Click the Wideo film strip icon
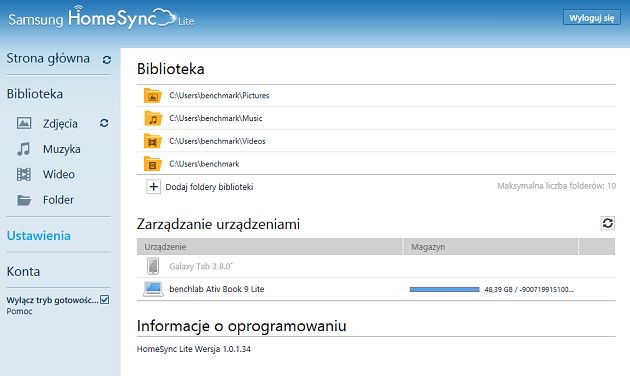The image size is (630, 376). pyautogui.click(x=24, y=174)
